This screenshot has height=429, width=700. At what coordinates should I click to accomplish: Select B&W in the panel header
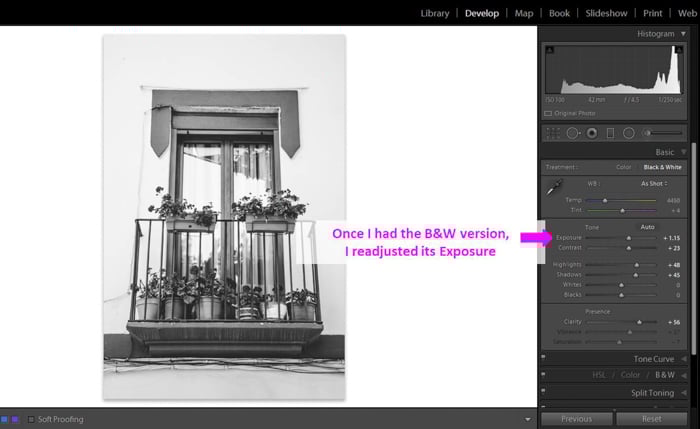(665, 375)
